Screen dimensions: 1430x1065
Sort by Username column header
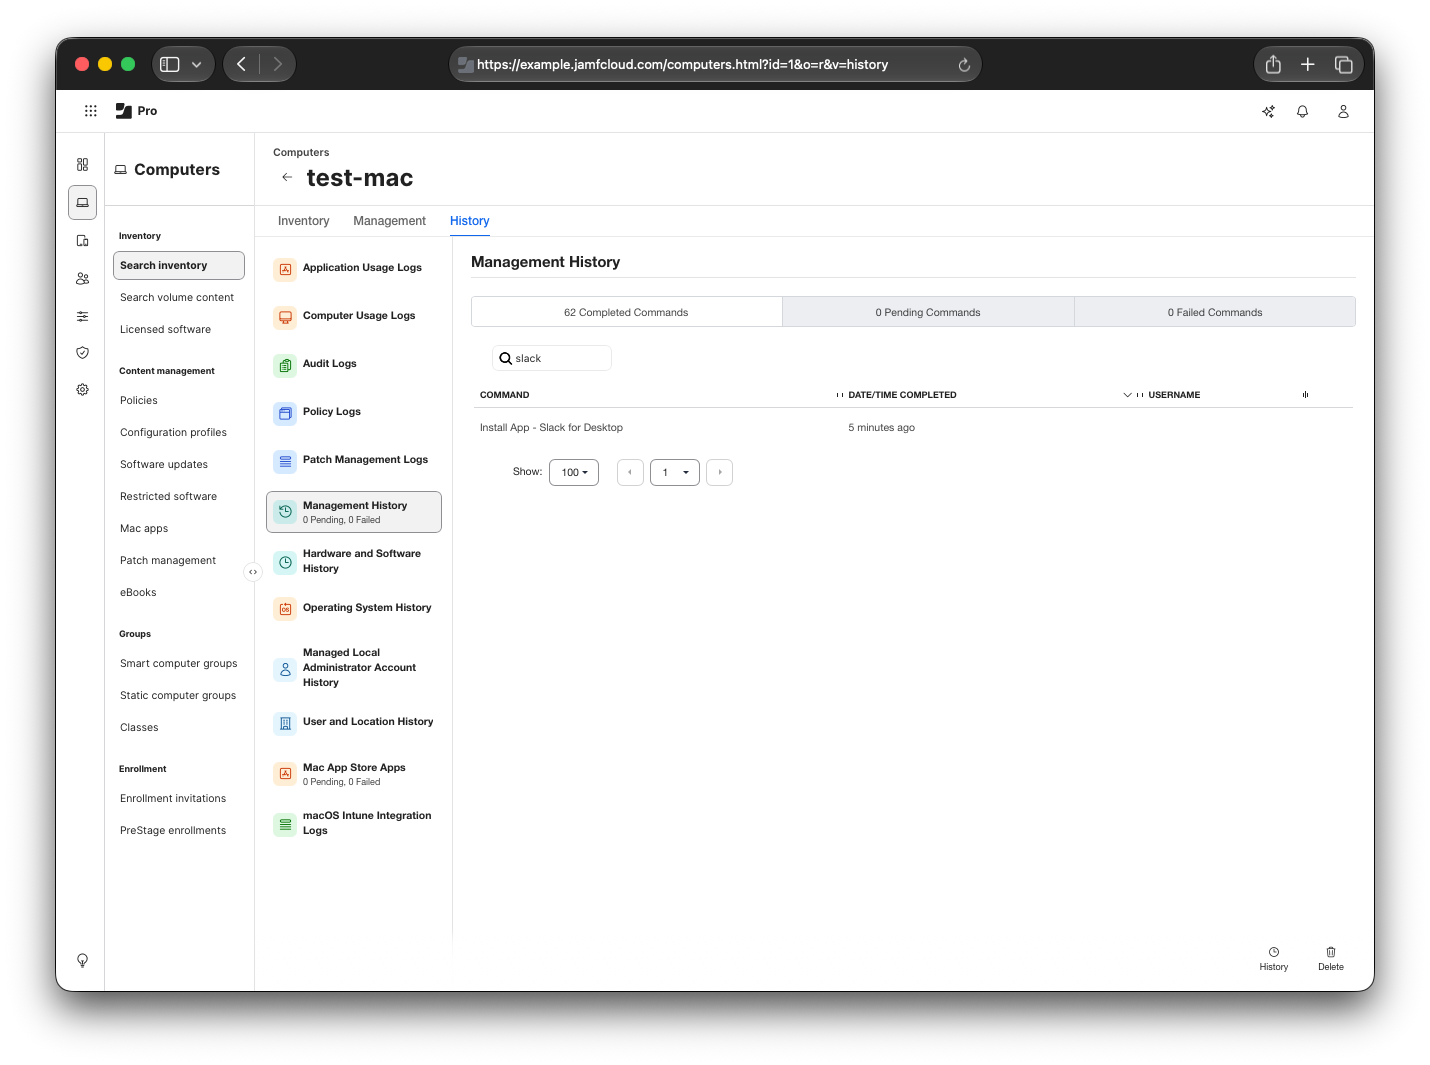click(1174, 395)
